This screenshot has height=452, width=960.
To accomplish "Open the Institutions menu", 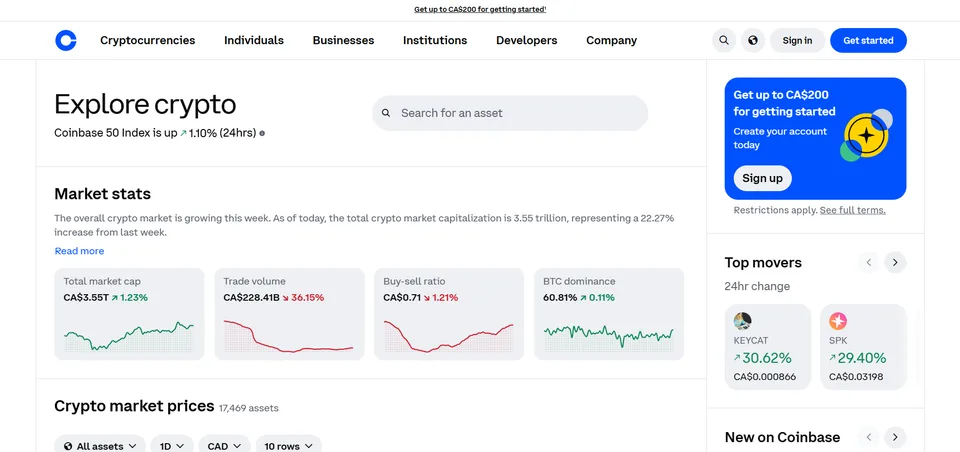I will coord(435,40).
